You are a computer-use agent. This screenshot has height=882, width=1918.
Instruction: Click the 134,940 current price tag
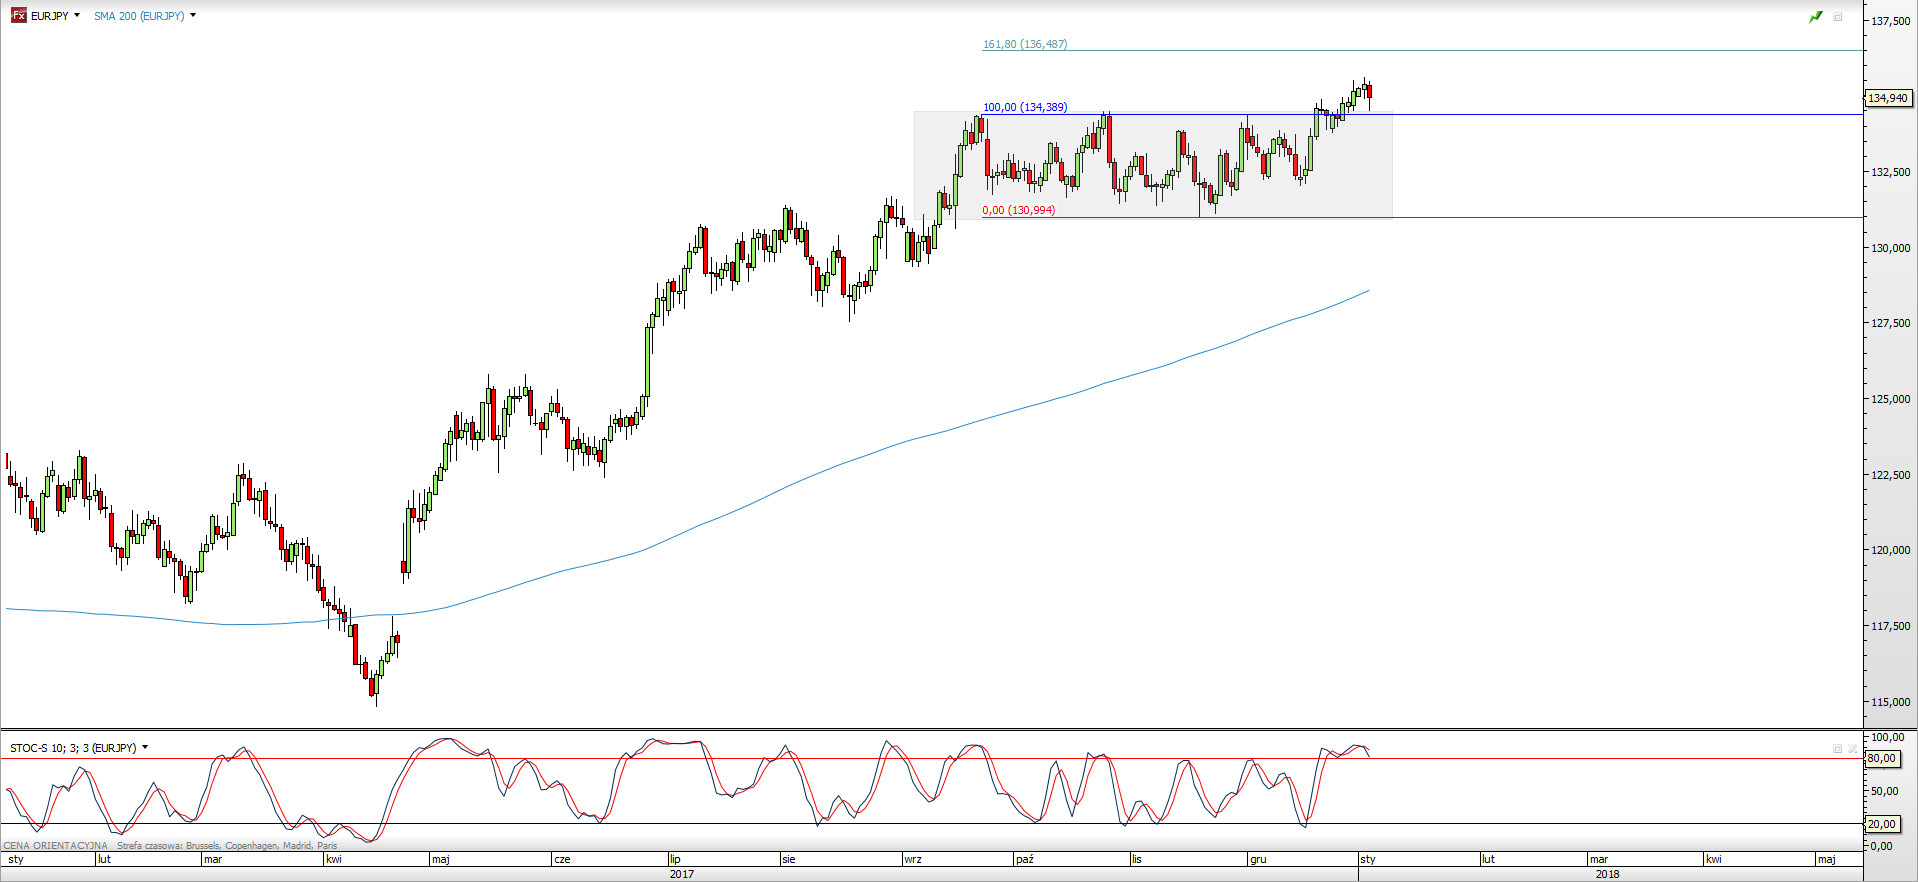[1888, 98]
